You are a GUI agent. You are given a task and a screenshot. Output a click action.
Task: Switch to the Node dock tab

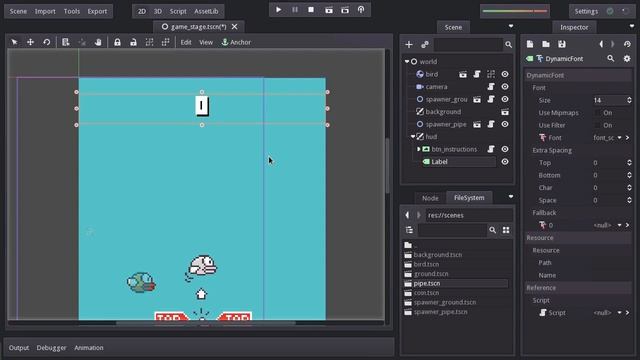[430, 198]
